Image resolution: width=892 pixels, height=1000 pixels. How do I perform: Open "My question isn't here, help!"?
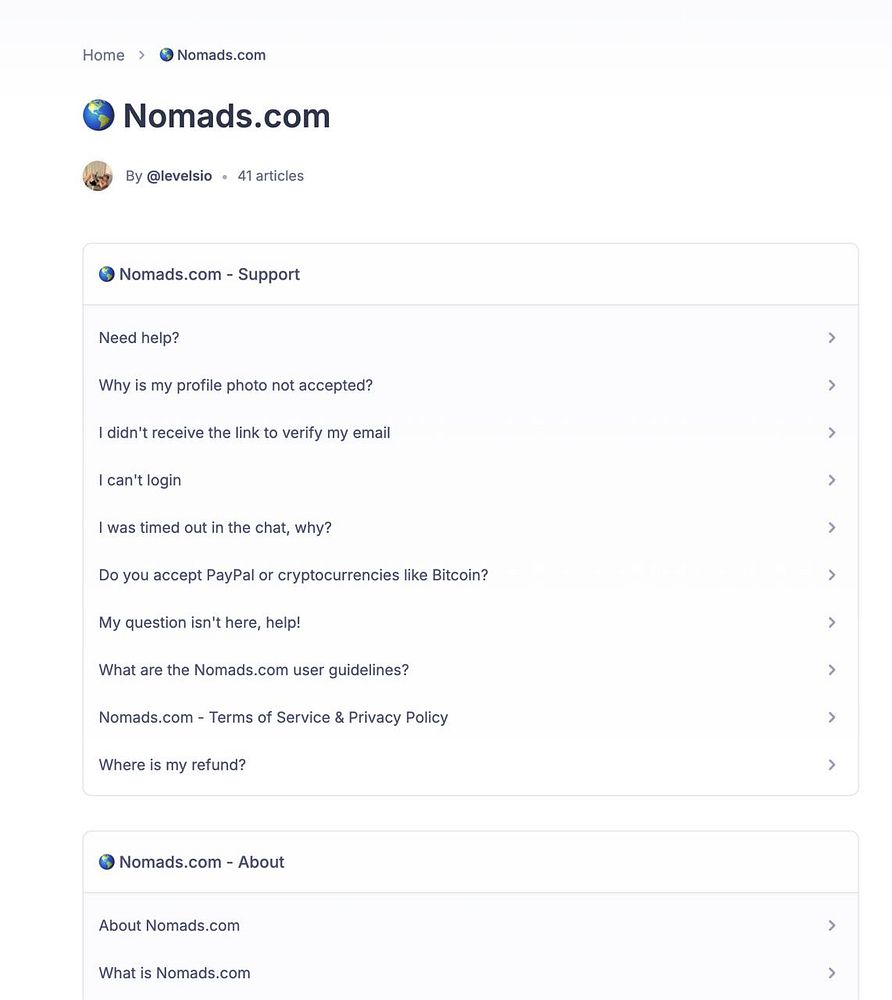click(x=199, y=623)
